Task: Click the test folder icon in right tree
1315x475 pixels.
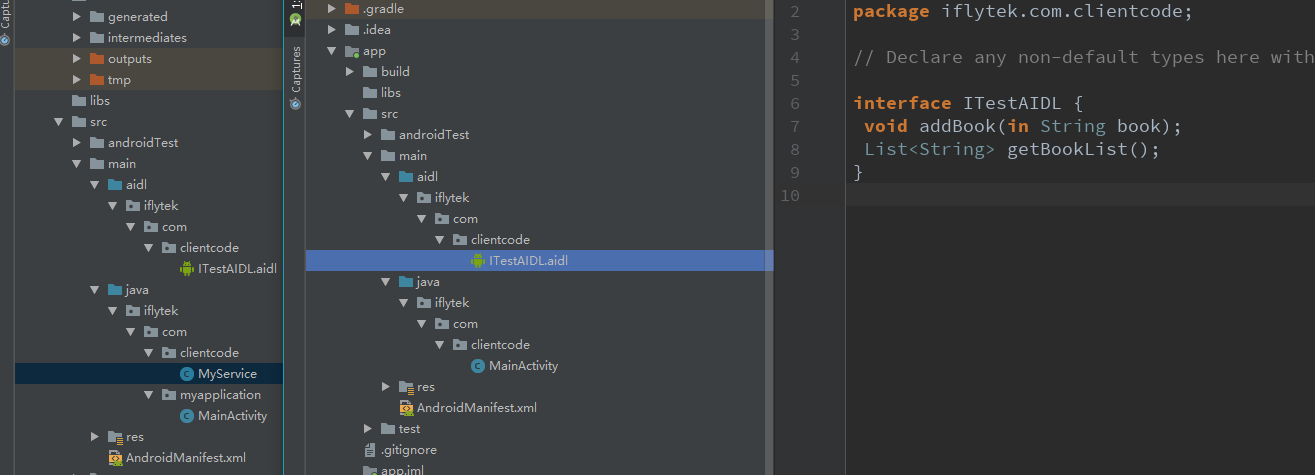Action: (388, 429)
